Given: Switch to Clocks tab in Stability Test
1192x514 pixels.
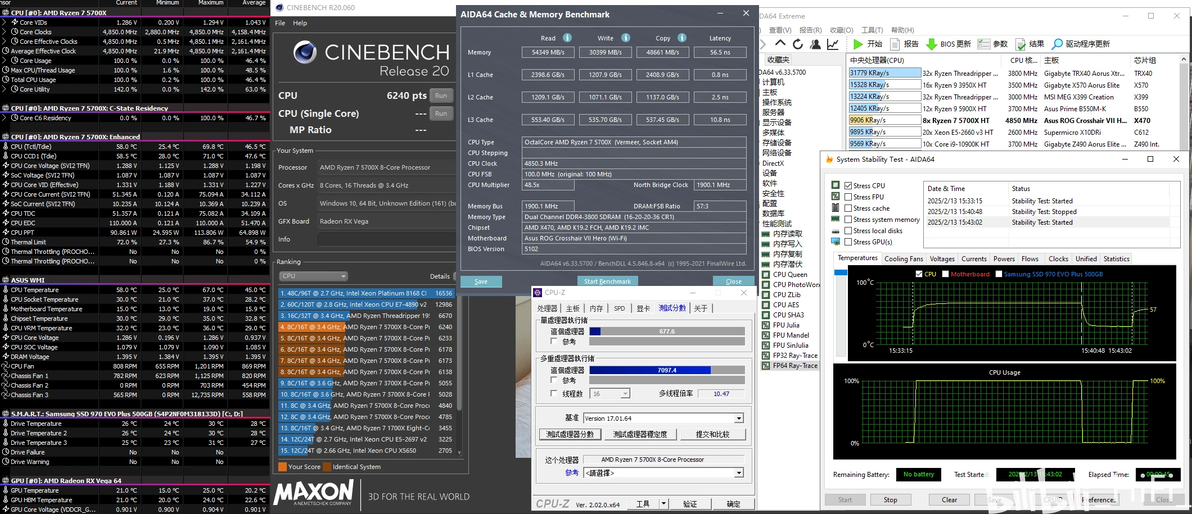Looking at the screenshot, I should pyautogui.click(x=1057, y=259).
